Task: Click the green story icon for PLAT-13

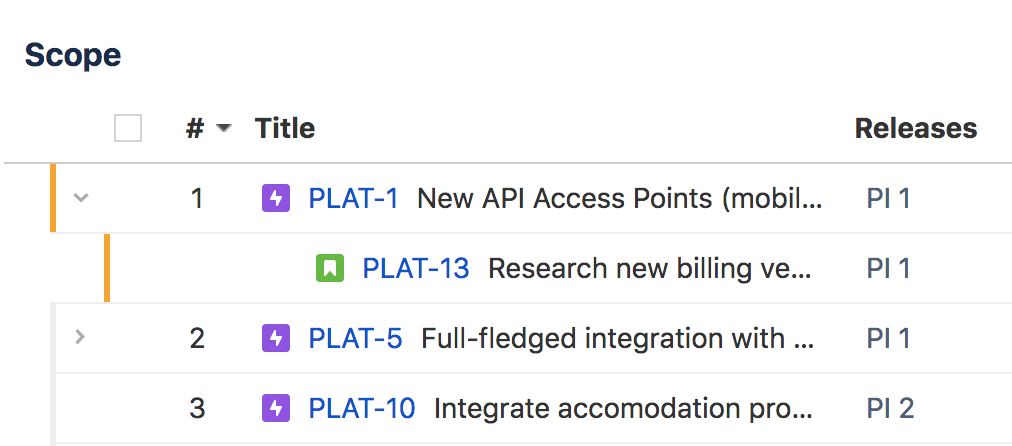Action: pos(330,268)
